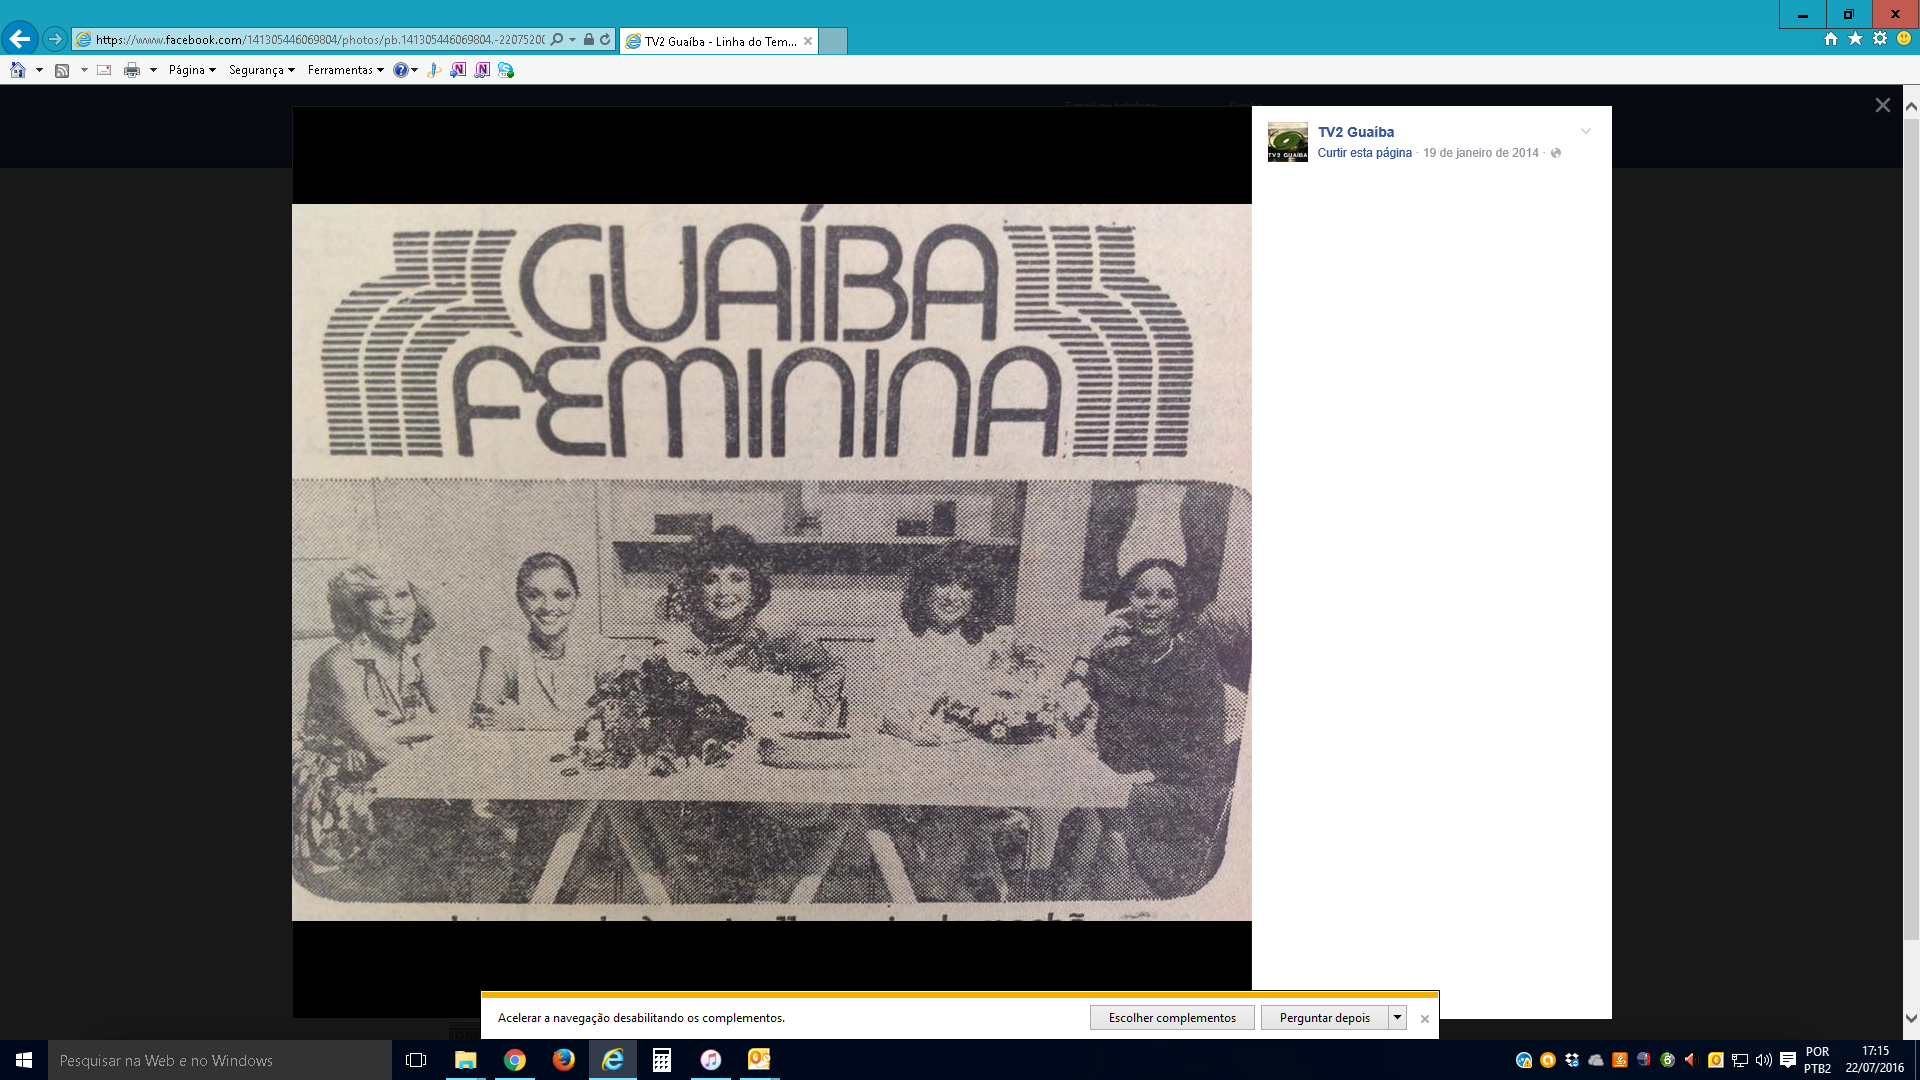
Task: Open the address bar autocomplete dropdown arrow
Action: click(572, 40)
